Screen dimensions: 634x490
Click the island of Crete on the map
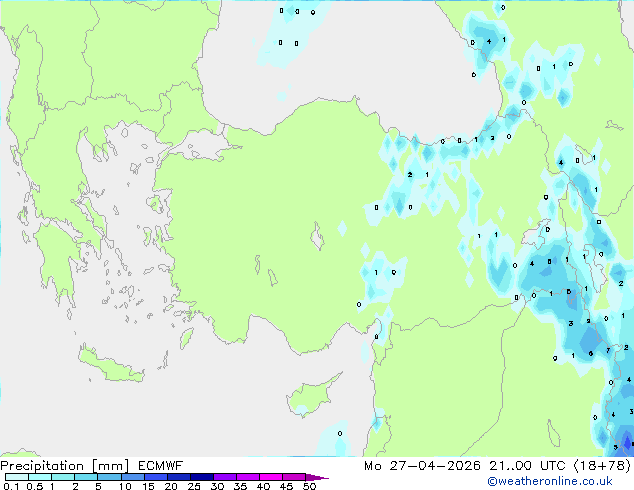click(110, 365)
